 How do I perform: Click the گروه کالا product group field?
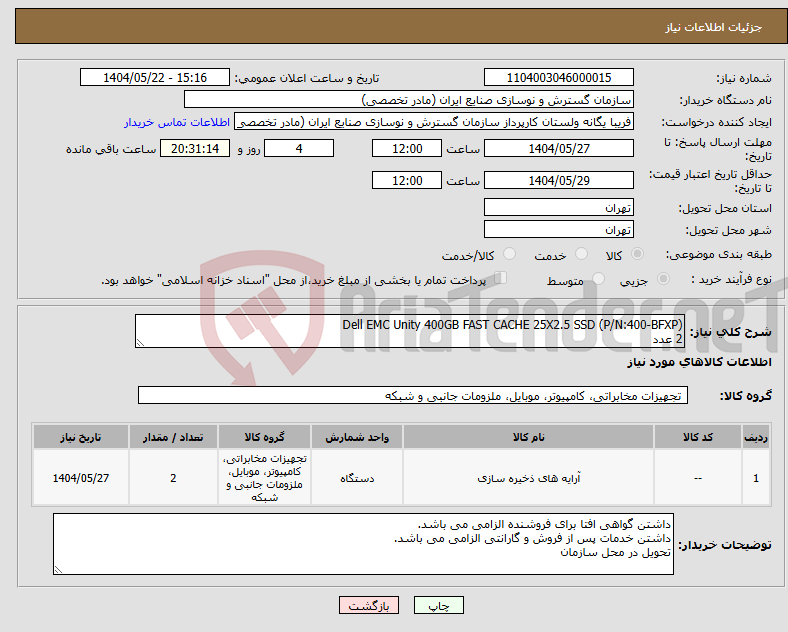(413, 395)
